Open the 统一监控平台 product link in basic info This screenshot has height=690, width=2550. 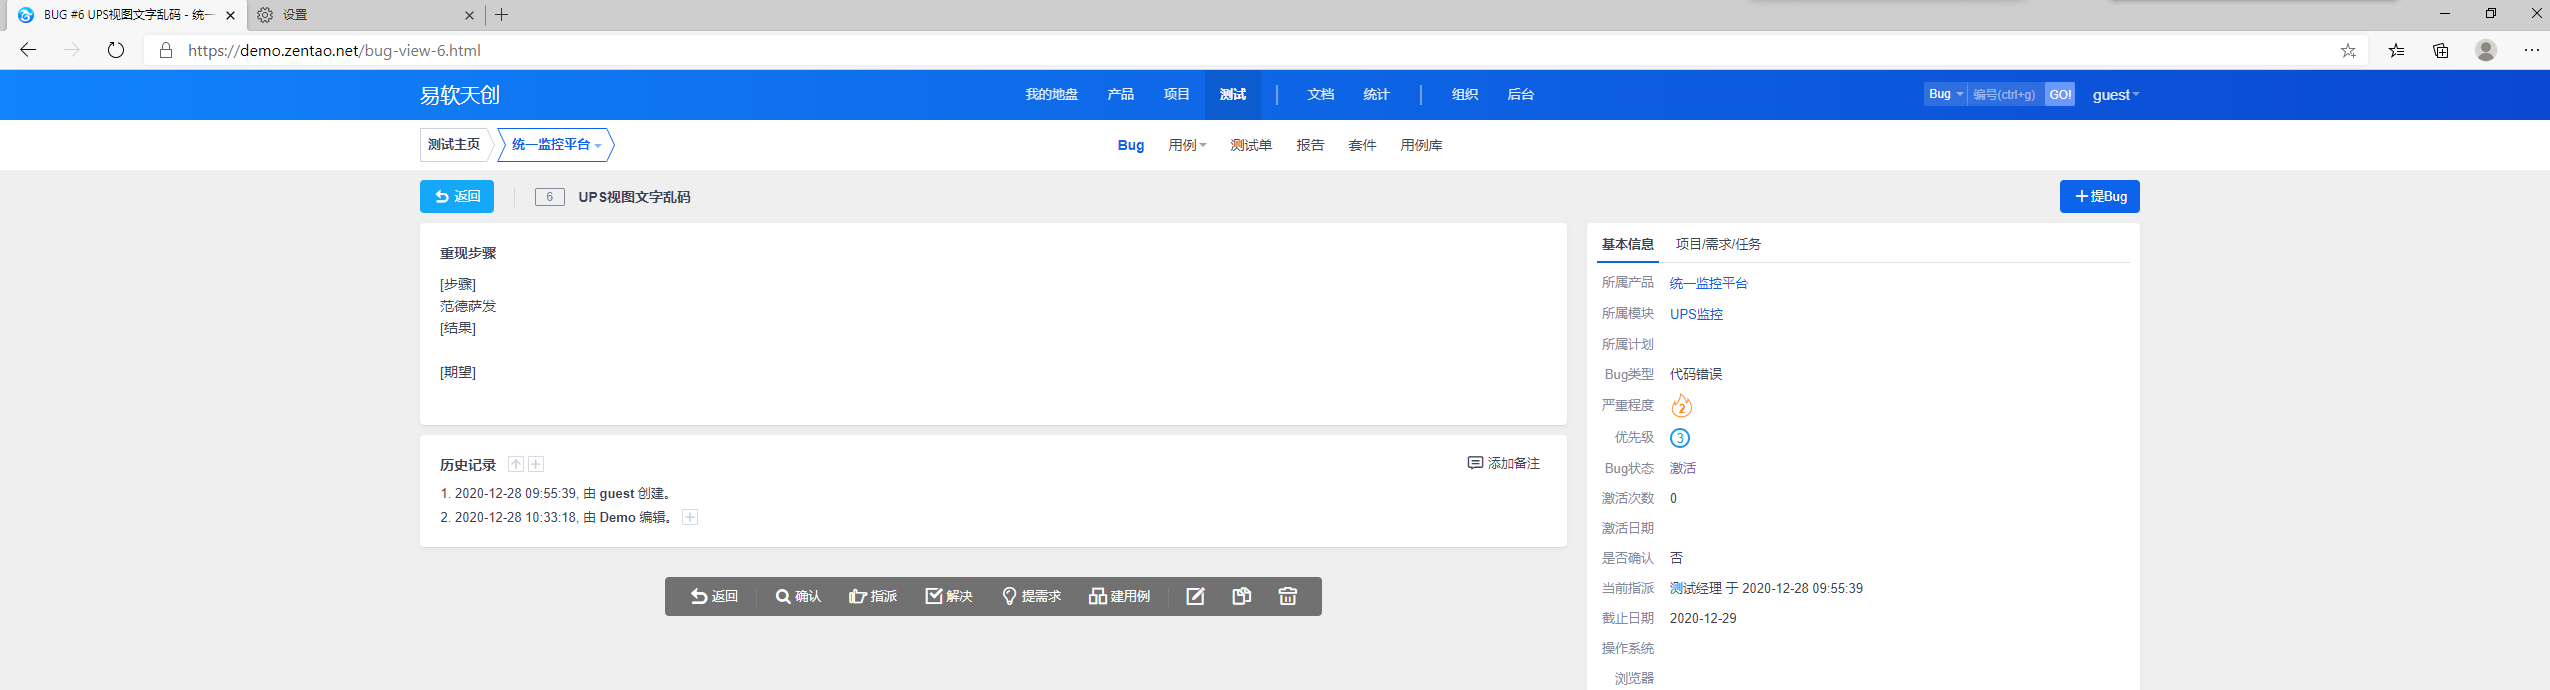pyautogui.click(x=1708, y=283)
